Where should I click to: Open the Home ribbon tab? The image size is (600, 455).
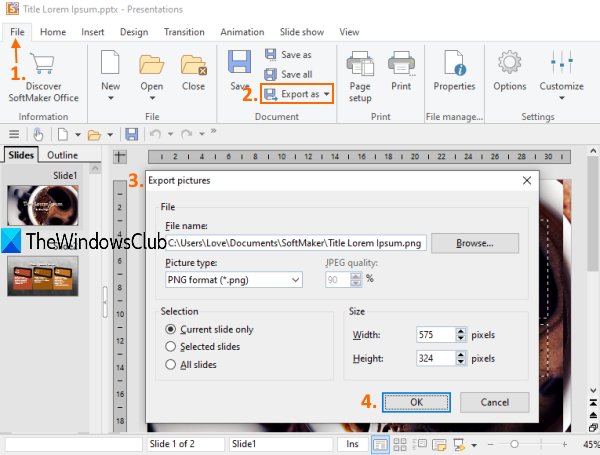tap(53, 32)
